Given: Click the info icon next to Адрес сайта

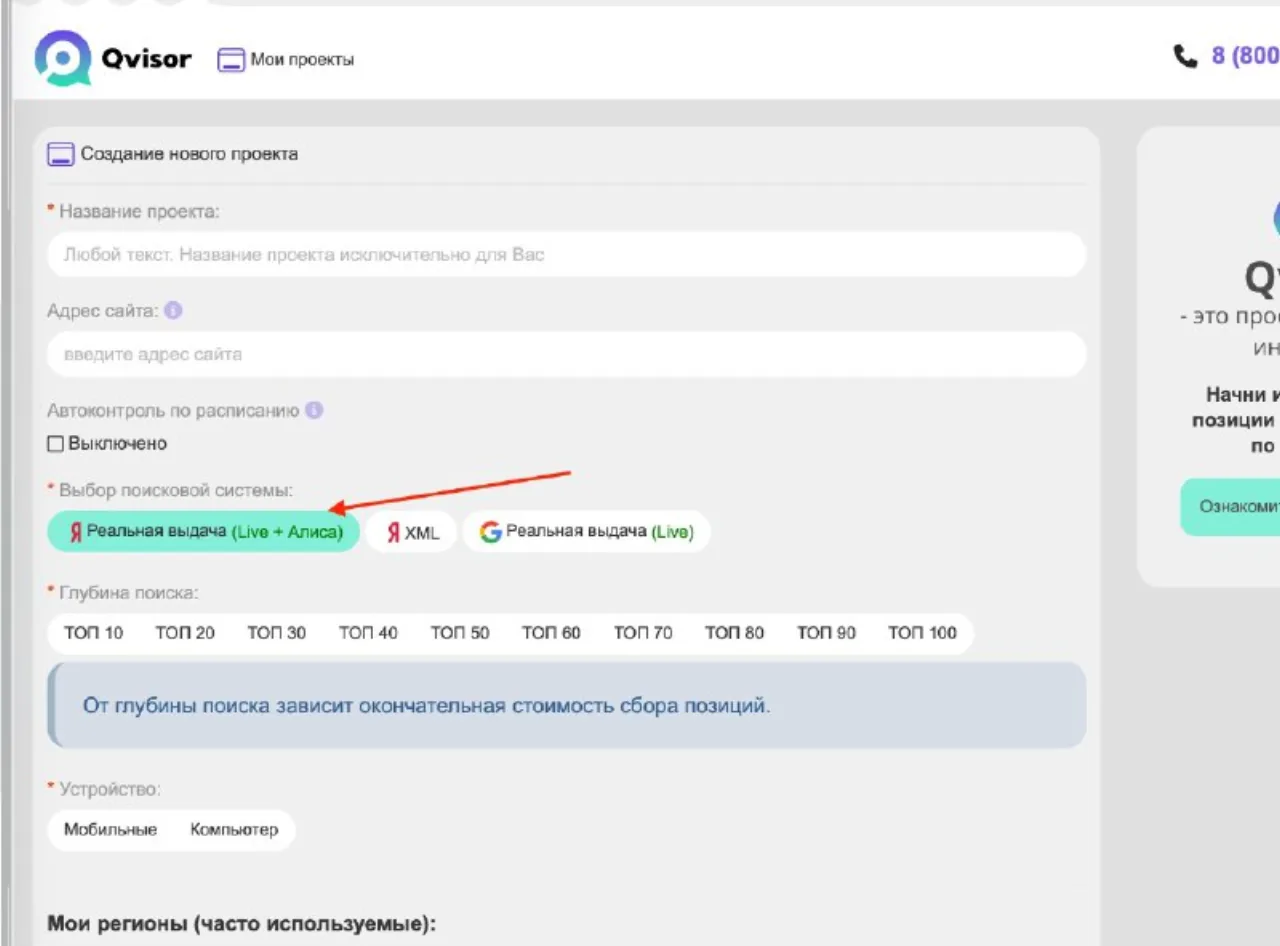Looking at the screenshot, I should pyautogui.click(x=173, y=311).
